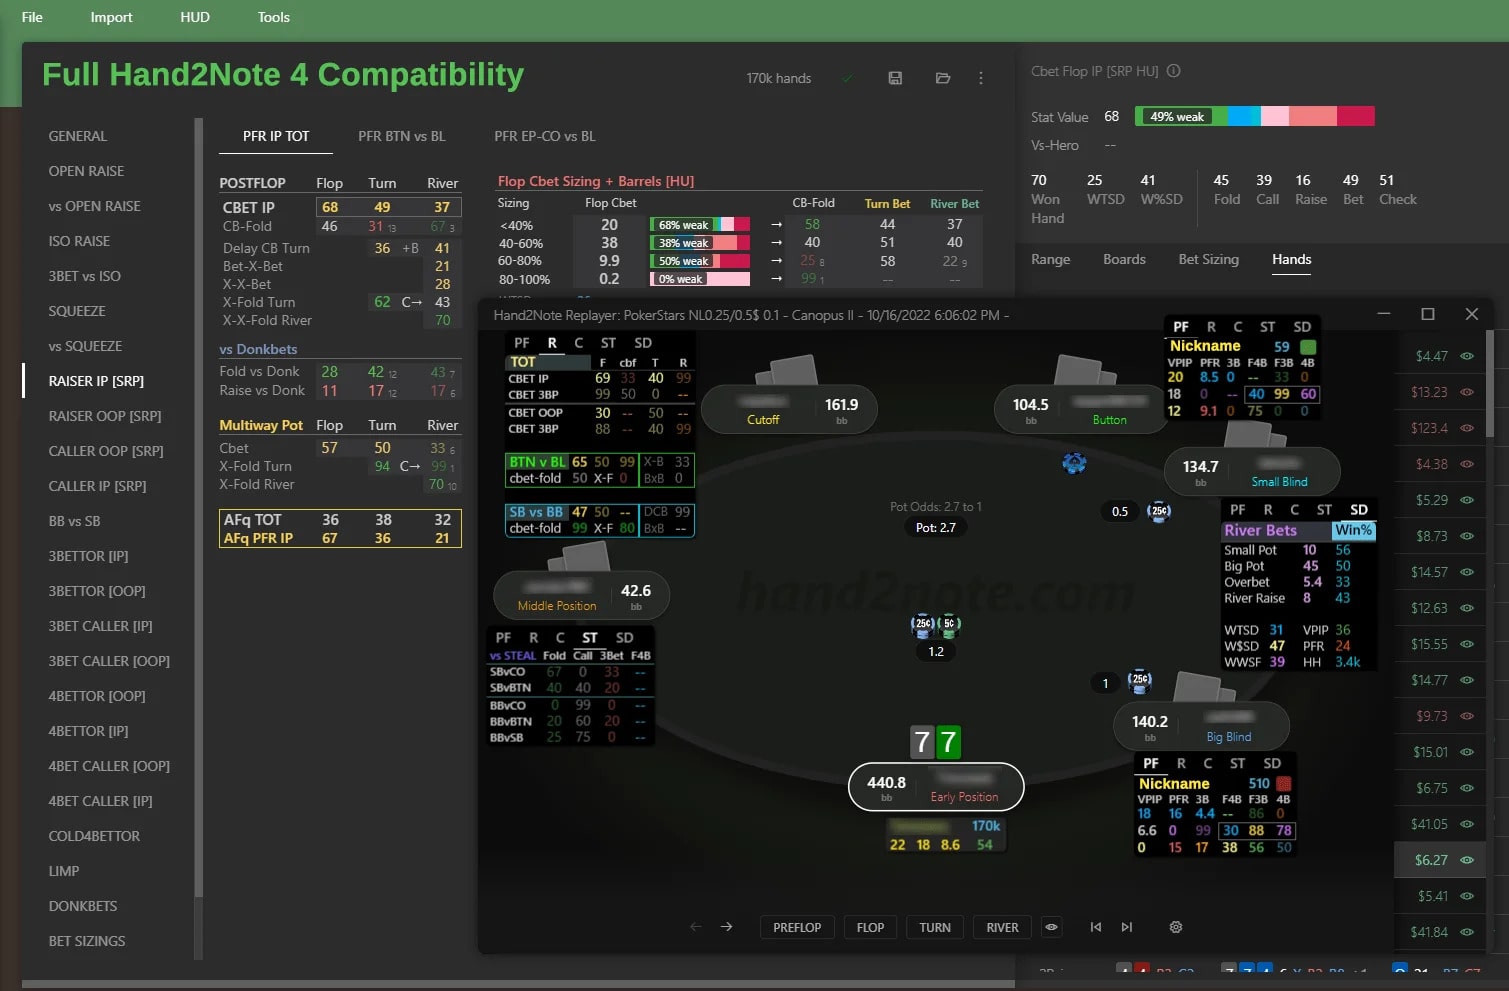Click the arrow after the 38% weak sizing bar
Screen dimensions: 1509x991
coord(777,243)
